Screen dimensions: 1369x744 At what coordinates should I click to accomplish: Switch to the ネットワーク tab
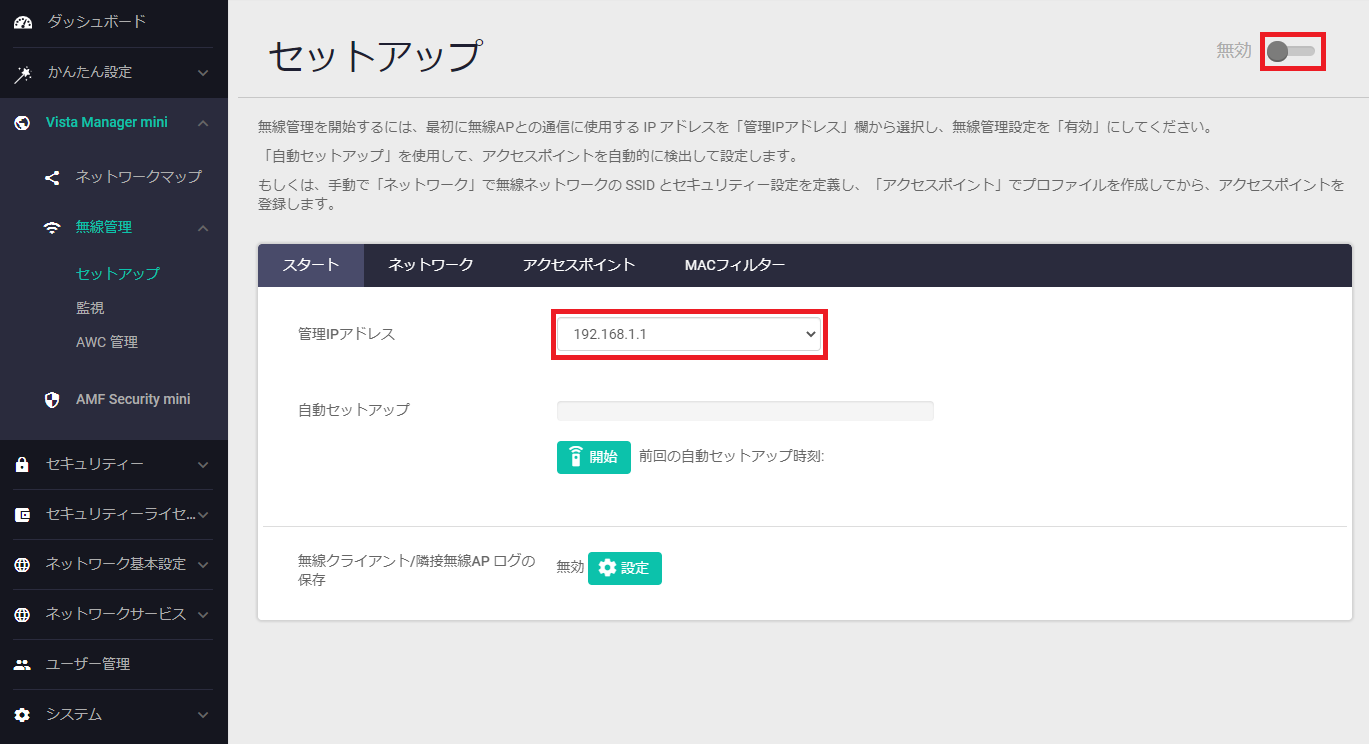coord(430,265)
